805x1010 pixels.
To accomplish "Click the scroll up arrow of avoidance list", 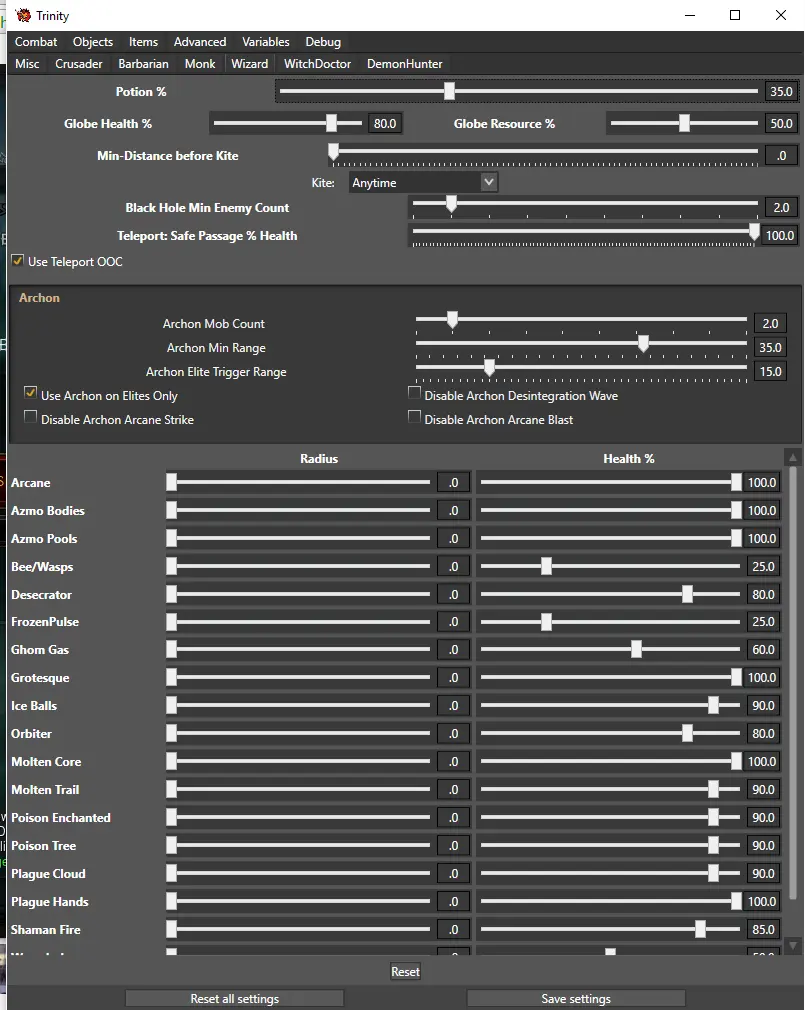I will [x=793, y=458].
